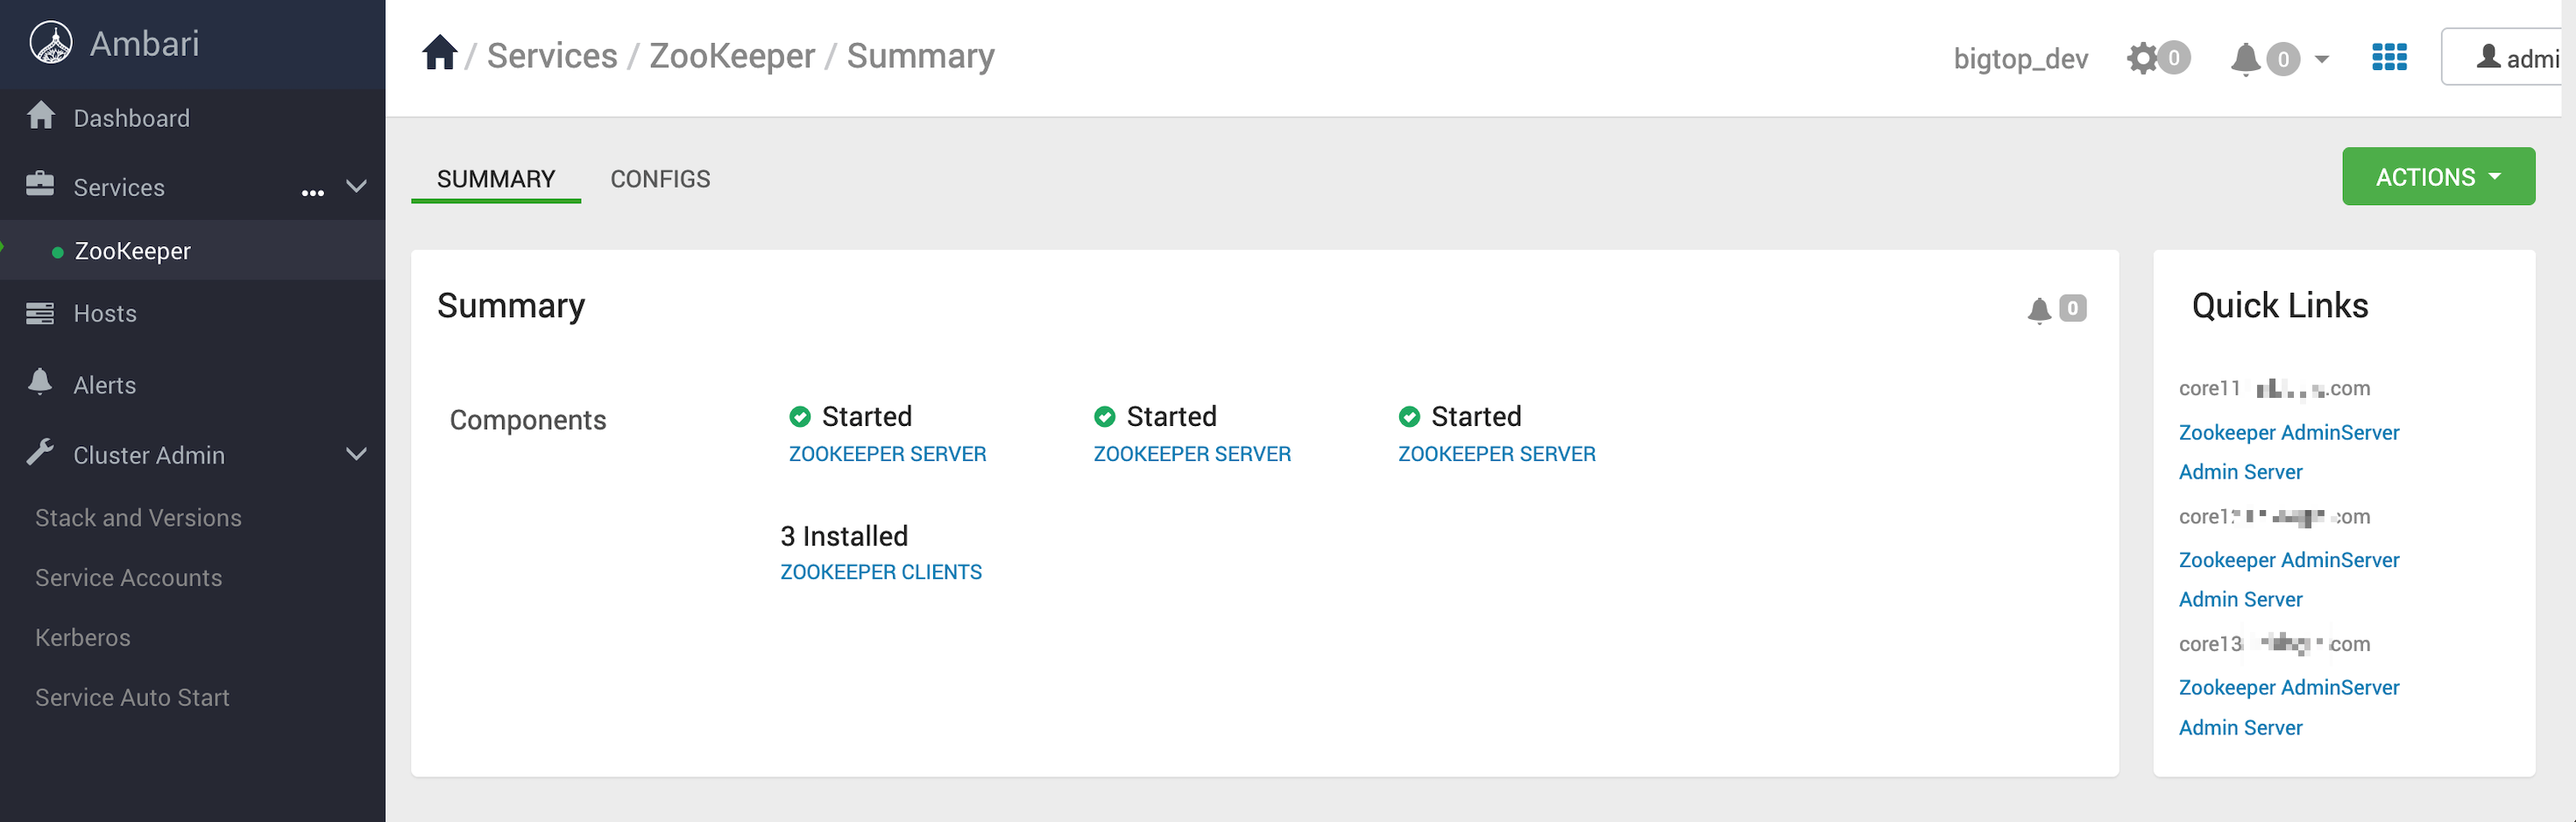Click the home breadcrumb icon

tap(439, 54)
